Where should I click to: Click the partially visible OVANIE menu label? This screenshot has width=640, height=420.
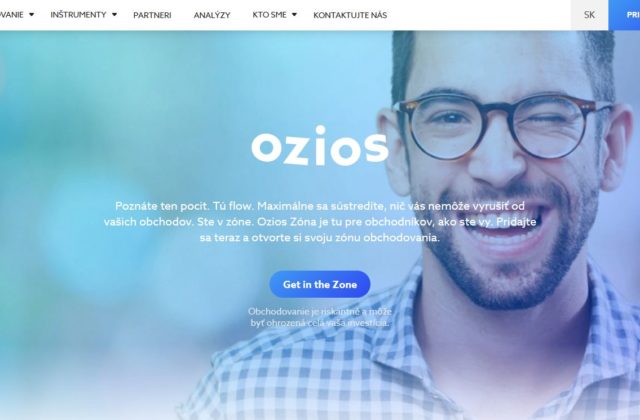(12, 15)
